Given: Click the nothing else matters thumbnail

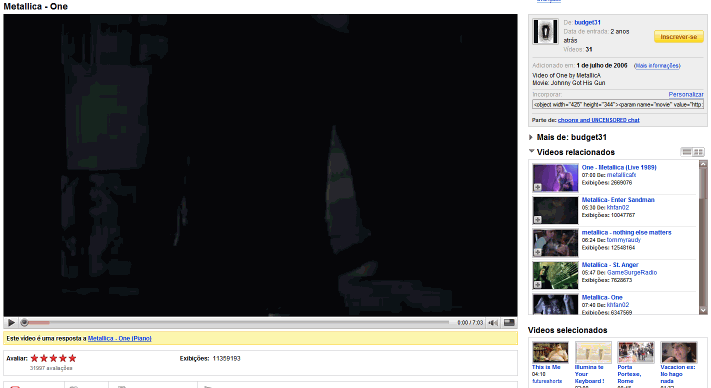Looking at the screenshot, I should (x=555, y=243).
